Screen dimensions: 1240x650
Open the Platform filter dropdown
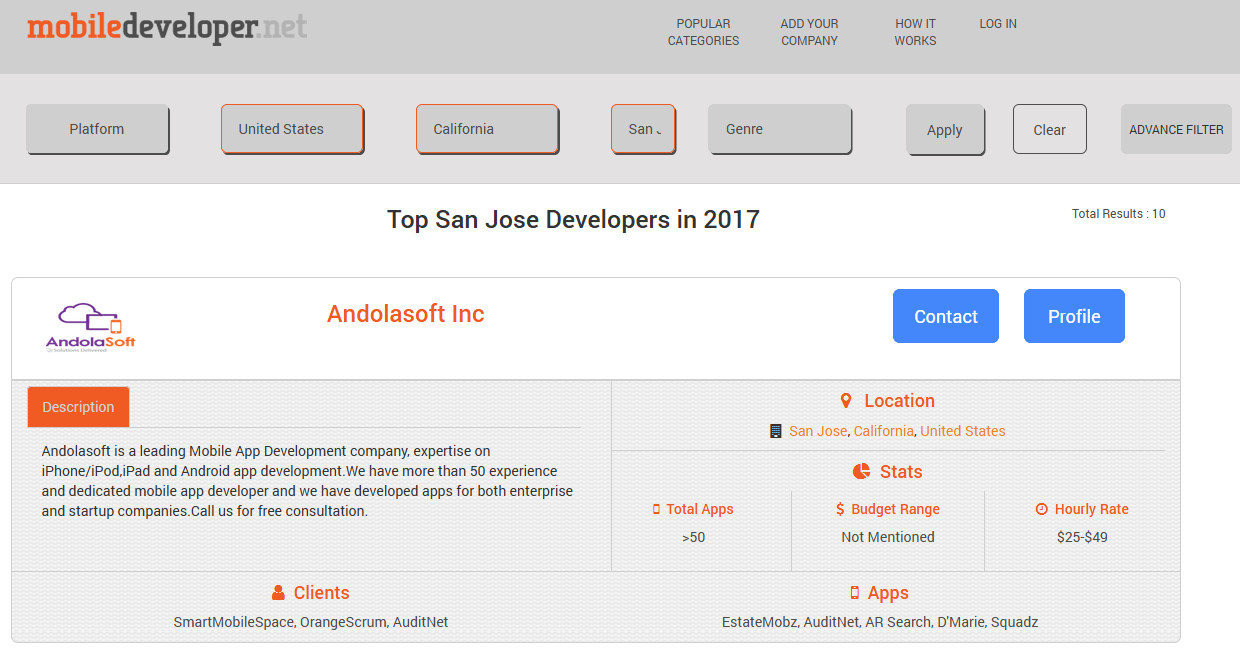pyautogui.click(x=97, y=129)
